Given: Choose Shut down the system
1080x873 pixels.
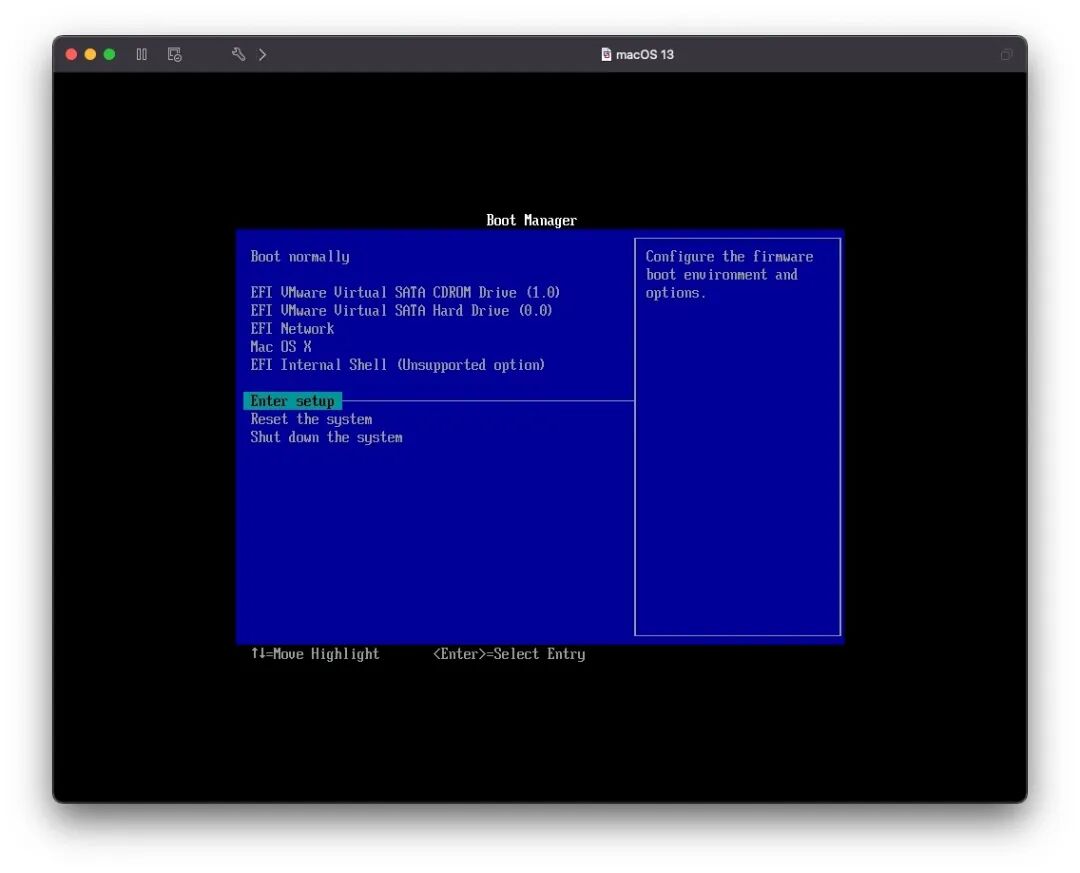Looking at the screenshot, I should point(326,437).
